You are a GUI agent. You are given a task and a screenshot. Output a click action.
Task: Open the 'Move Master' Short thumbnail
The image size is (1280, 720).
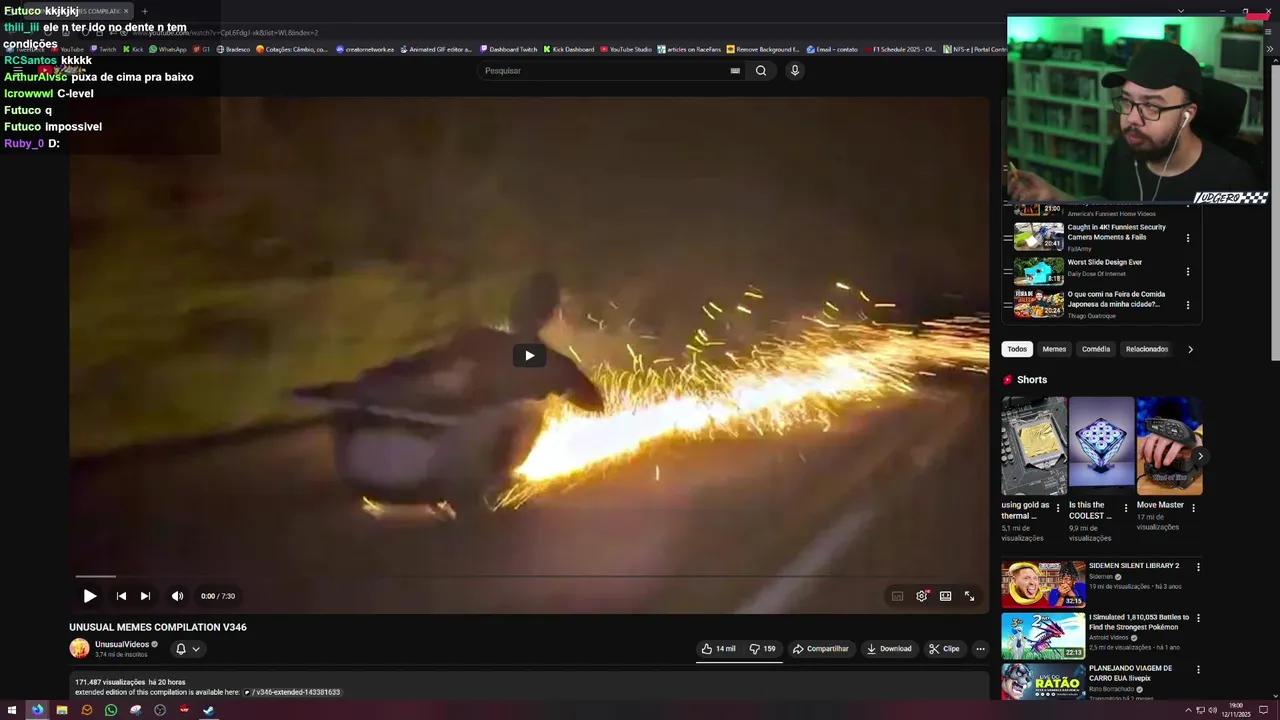(1169, 446)
